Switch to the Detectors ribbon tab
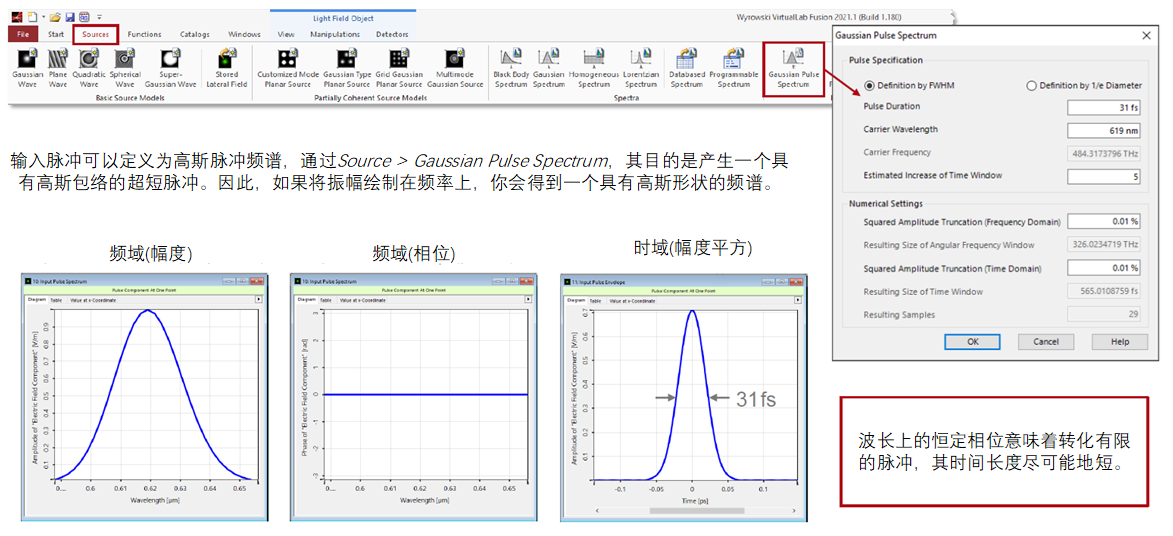The height and width of the screenshot is (536, 1173). click(392, 34)
